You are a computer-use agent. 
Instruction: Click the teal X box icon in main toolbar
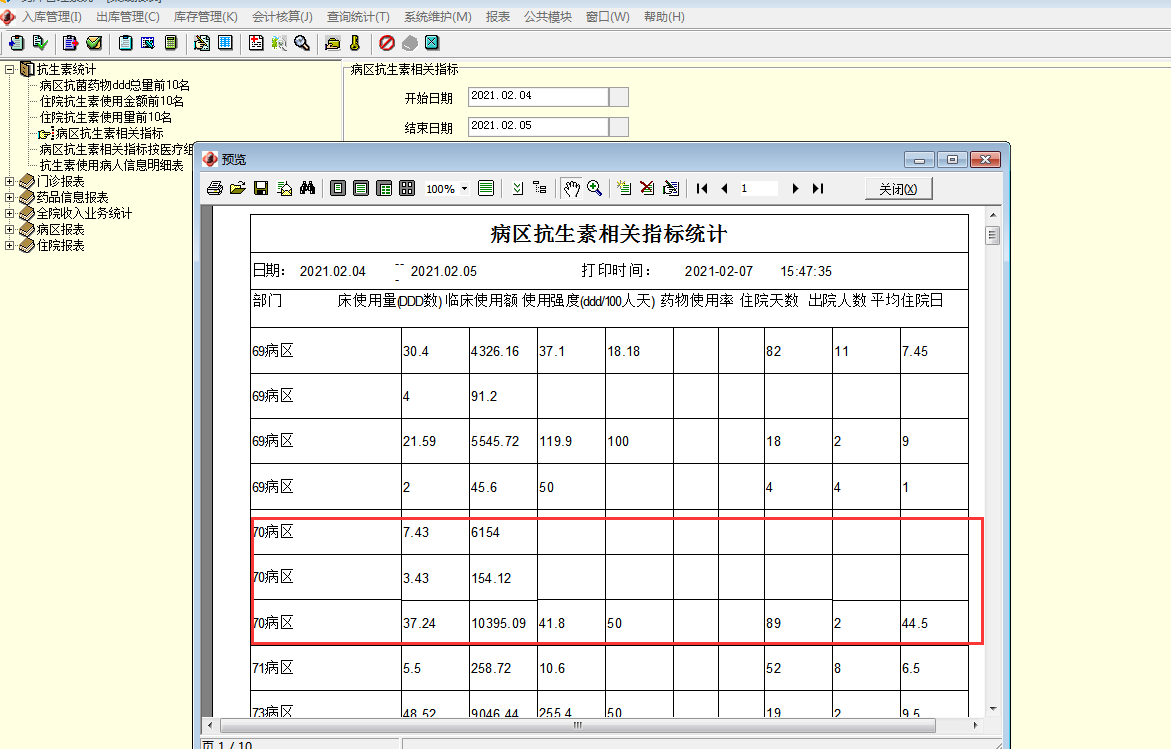point(432,43)
